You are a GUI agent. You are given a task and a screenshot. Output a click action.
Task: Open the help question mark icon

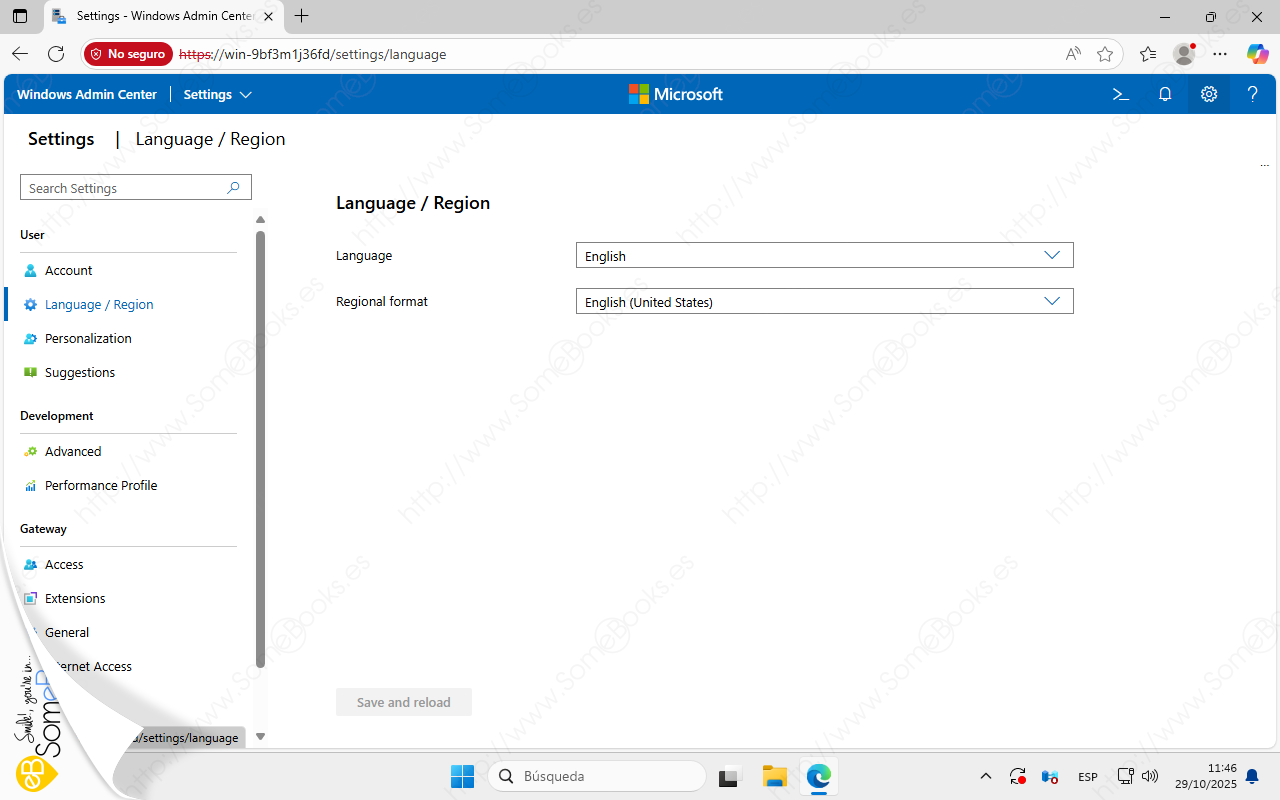coord(1253,94)
